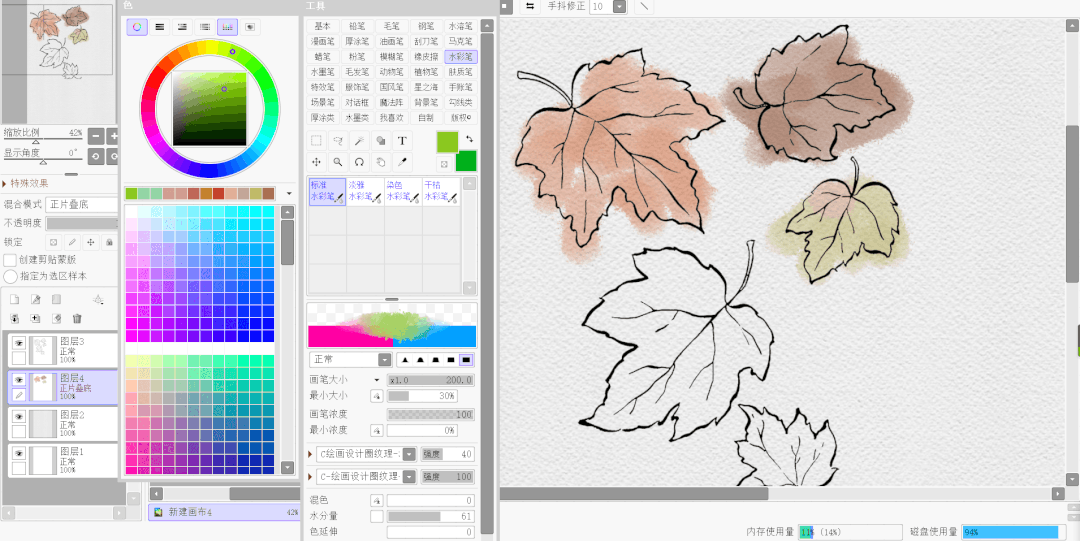Click the light green foreground color swatch
This screenshot has height=541, width=1080.
point(447,143)
